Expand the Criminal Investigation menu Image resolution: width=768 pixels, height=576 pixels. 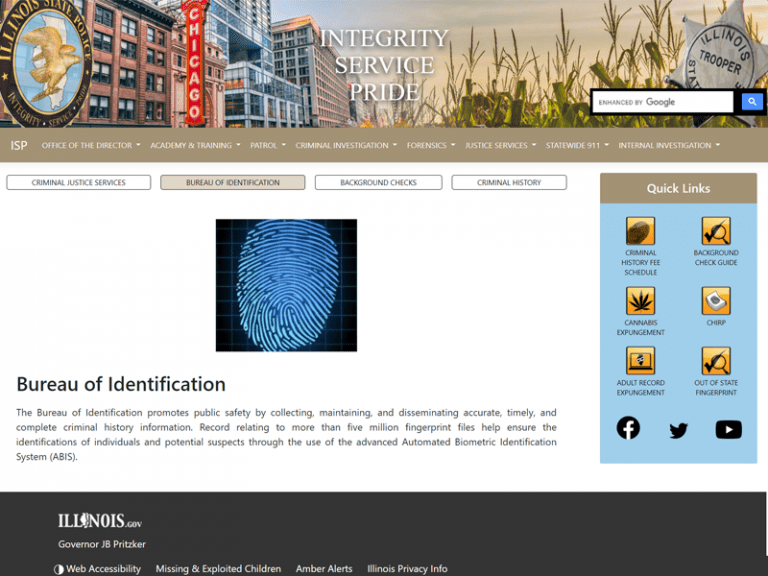[x=346, y=145]
